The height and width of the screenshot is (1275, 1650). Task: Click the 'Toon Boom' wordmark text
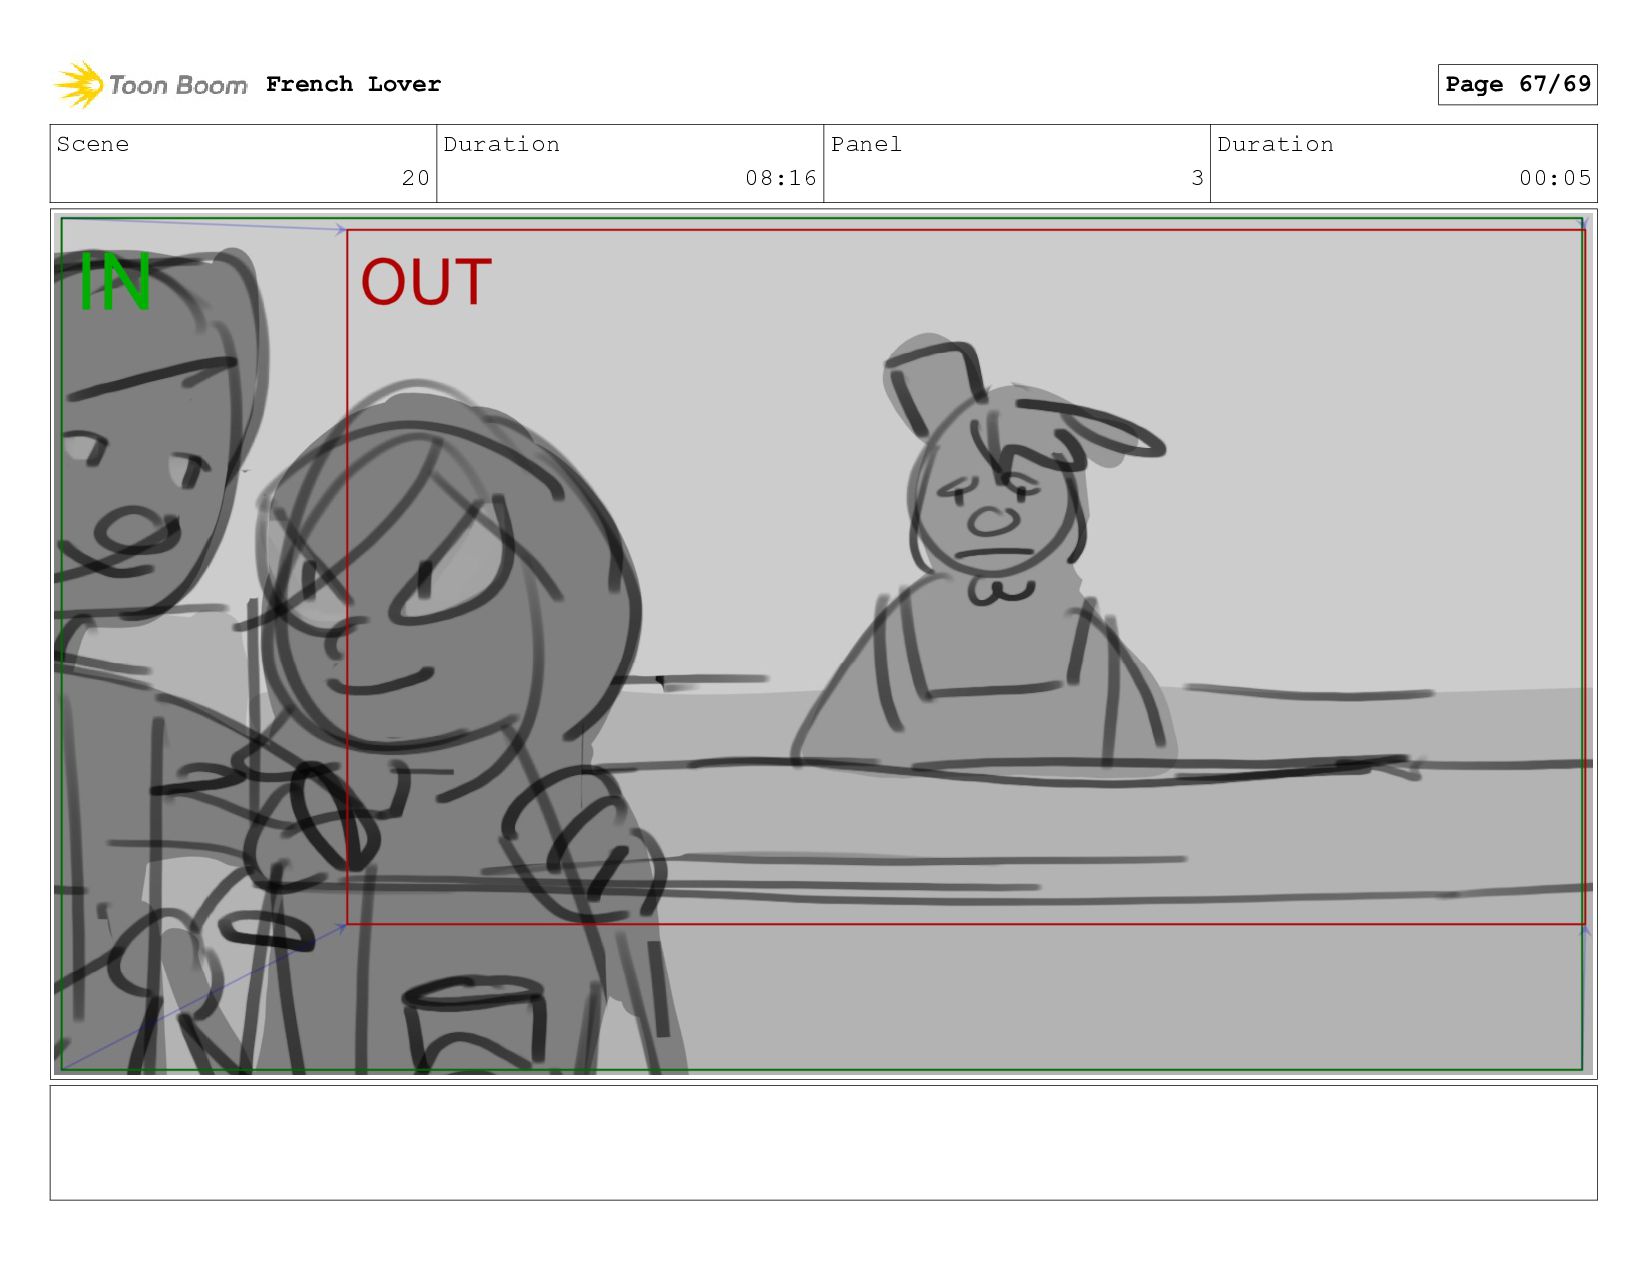click(x=178, y=86)
